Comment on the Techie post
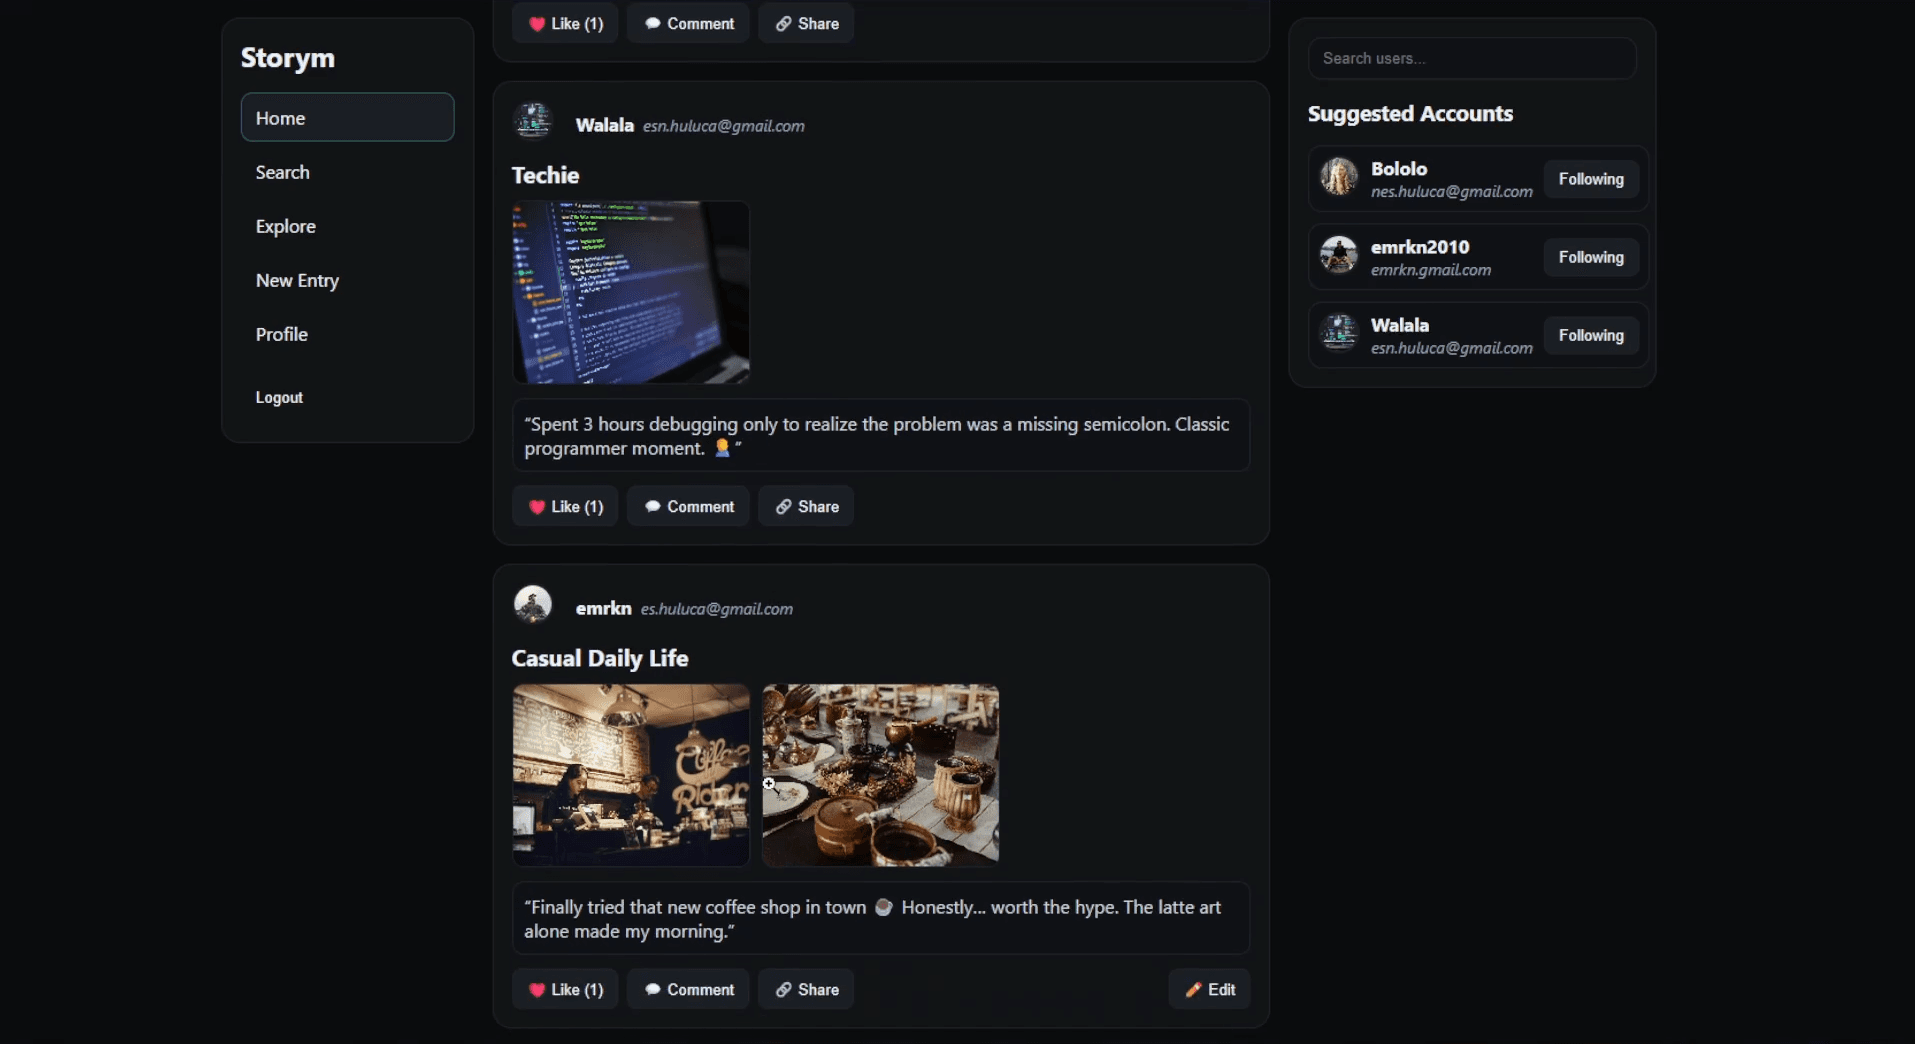The width and height of the screenshot is (1915, 1044). (x=688, y=506)
